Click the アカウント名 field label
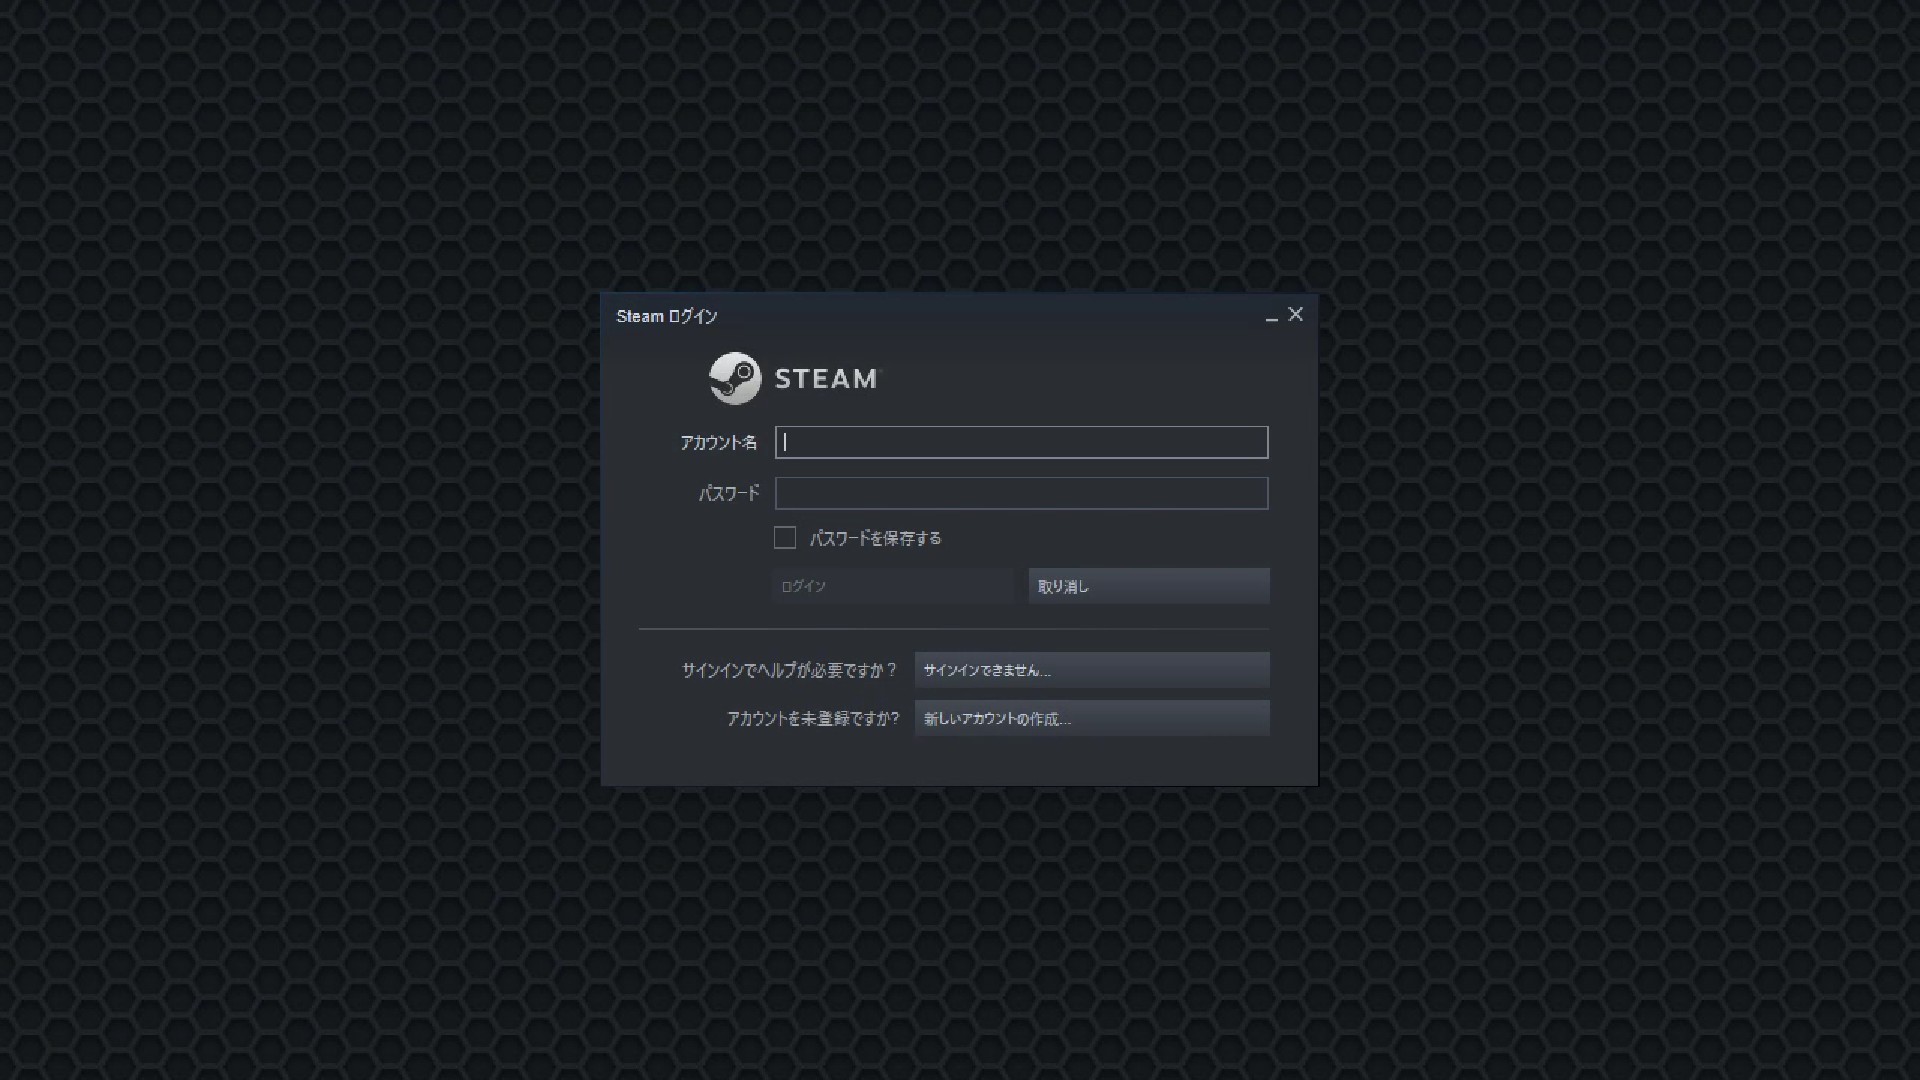The image size is (1920, 1080). coord(718,442)
